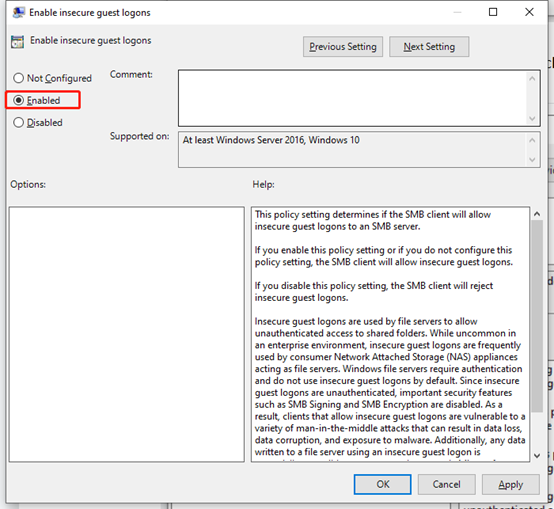Viewport: 554px width, 509px height.
Task: Click the 'Help:' label
Action: click(263, 184)
